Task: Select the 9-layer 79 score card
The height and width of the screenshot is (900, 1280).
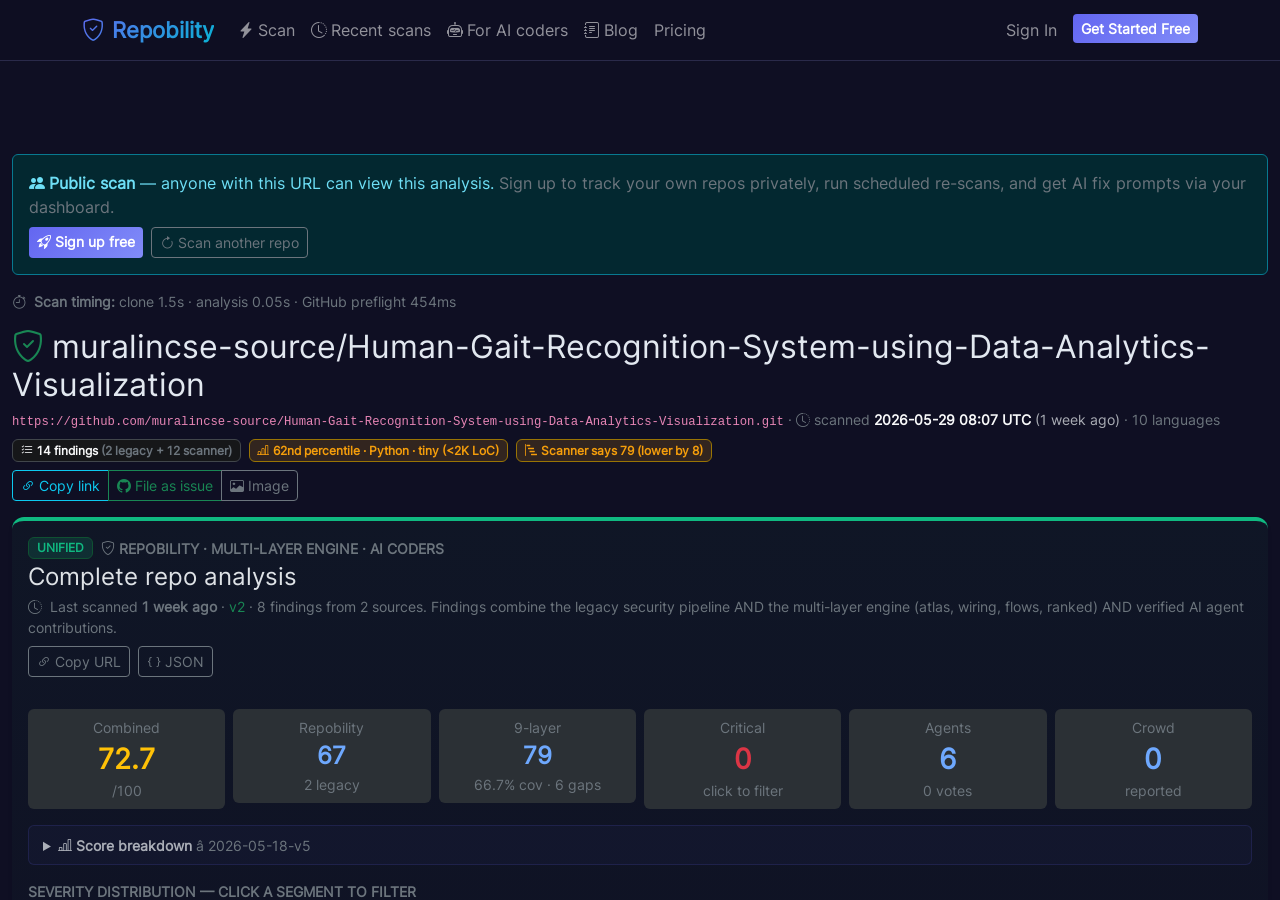Action: tap(537, 756)
